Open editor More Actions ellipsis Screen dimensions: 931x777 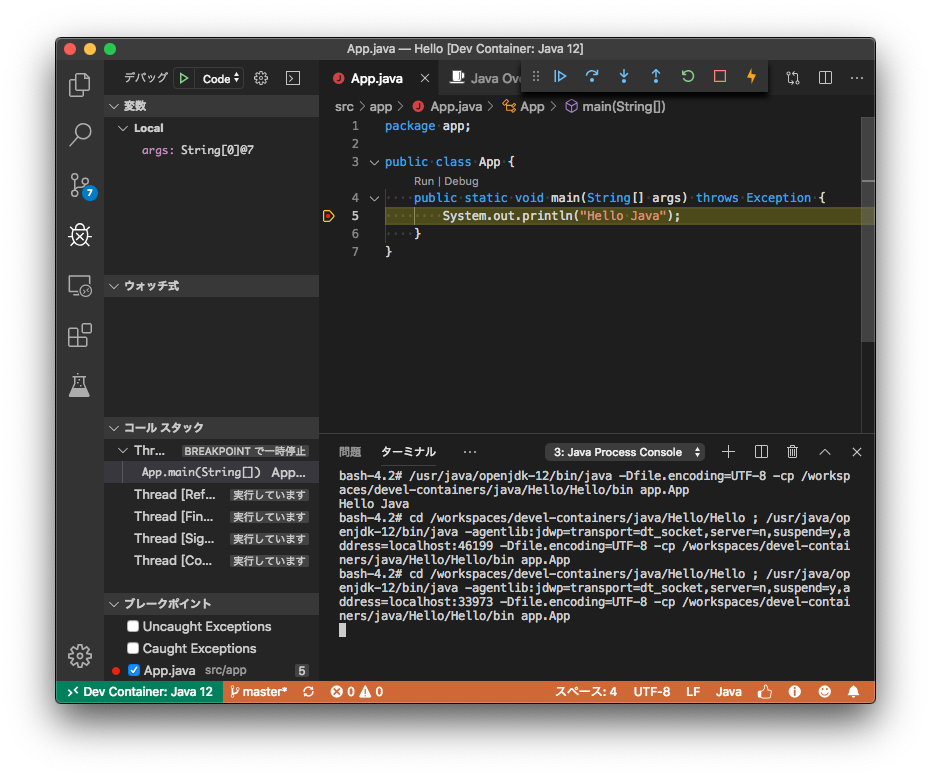pos(856,78)
